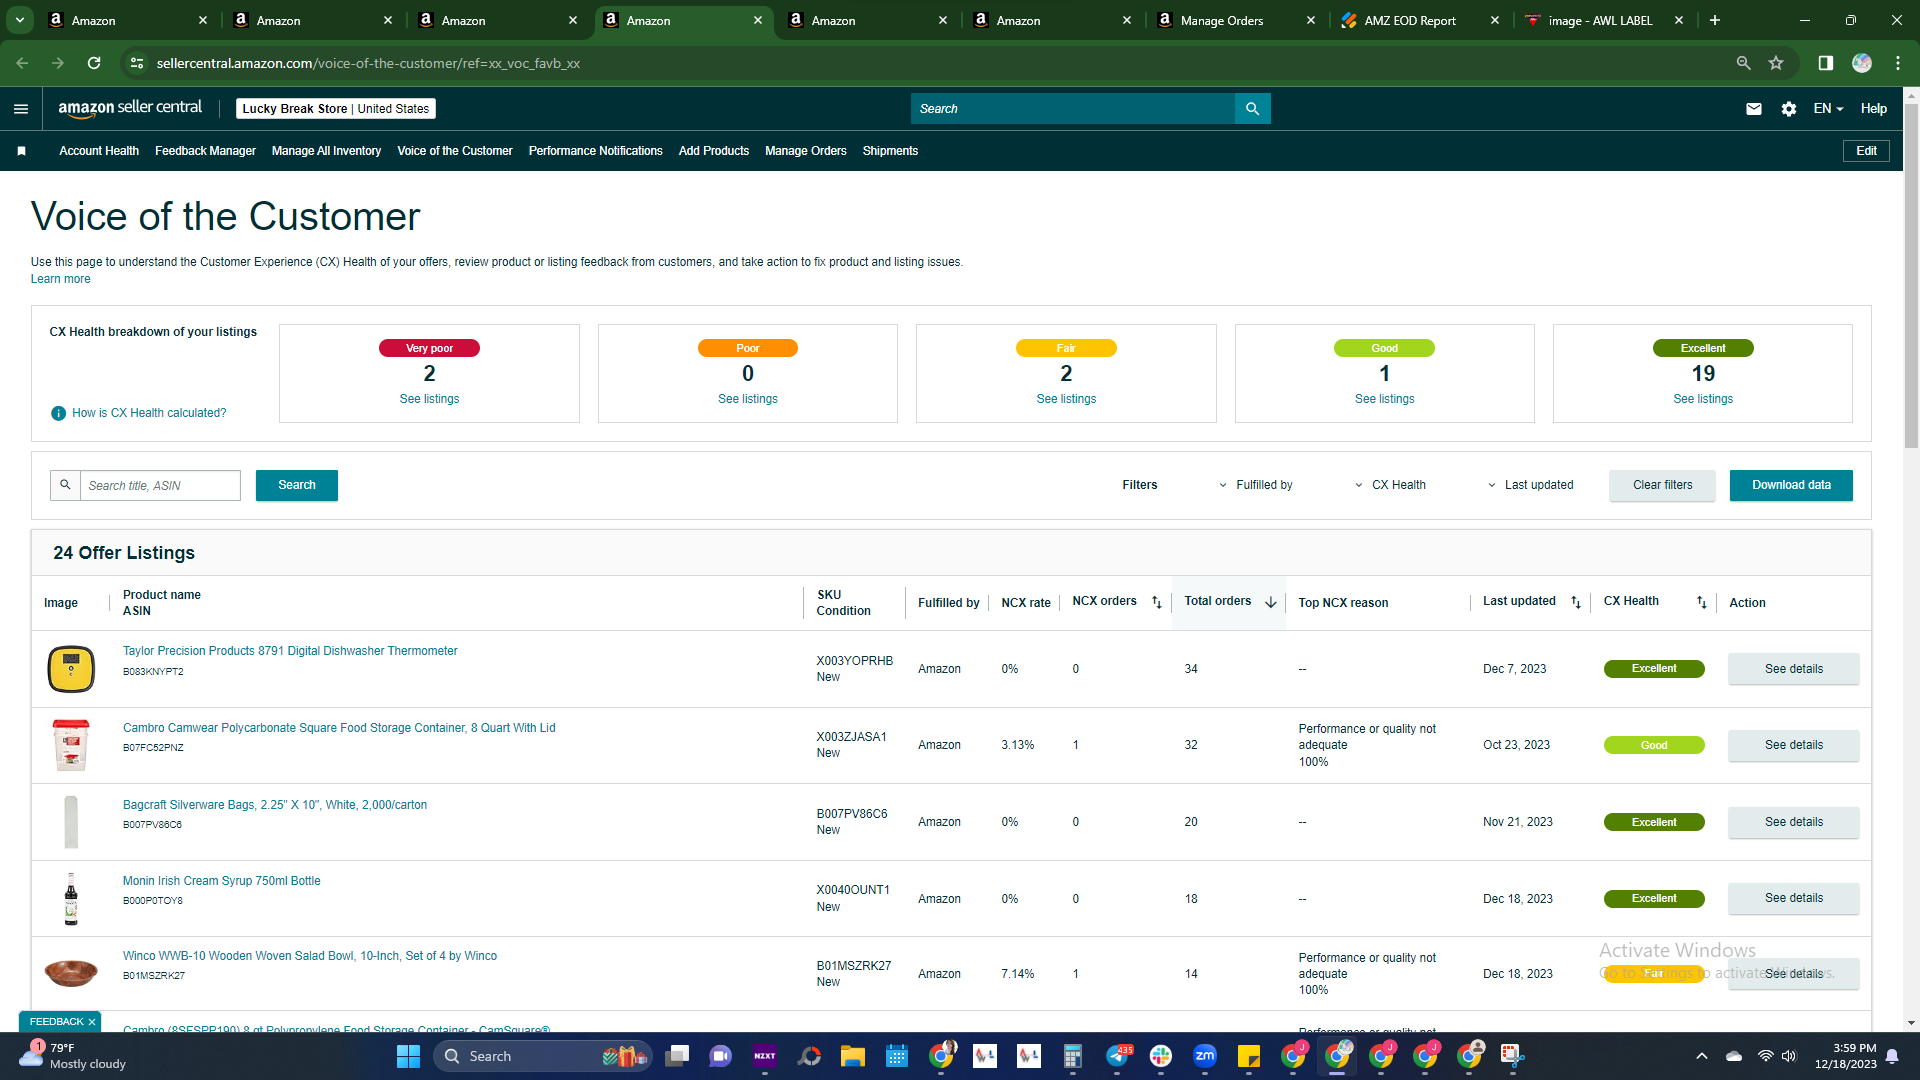Open Zoom from the taskbar

pyautogui.click(x=1205, y=1056)
